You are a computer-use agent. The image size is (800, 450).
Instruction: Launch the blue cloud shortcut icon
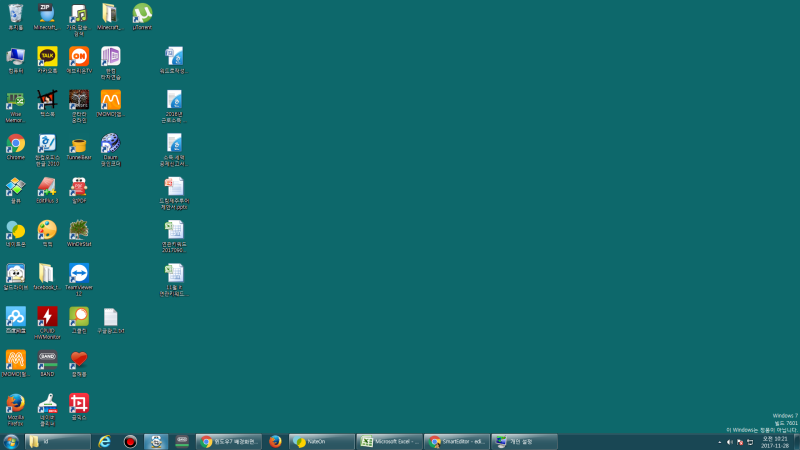click(x=16, y=320)
